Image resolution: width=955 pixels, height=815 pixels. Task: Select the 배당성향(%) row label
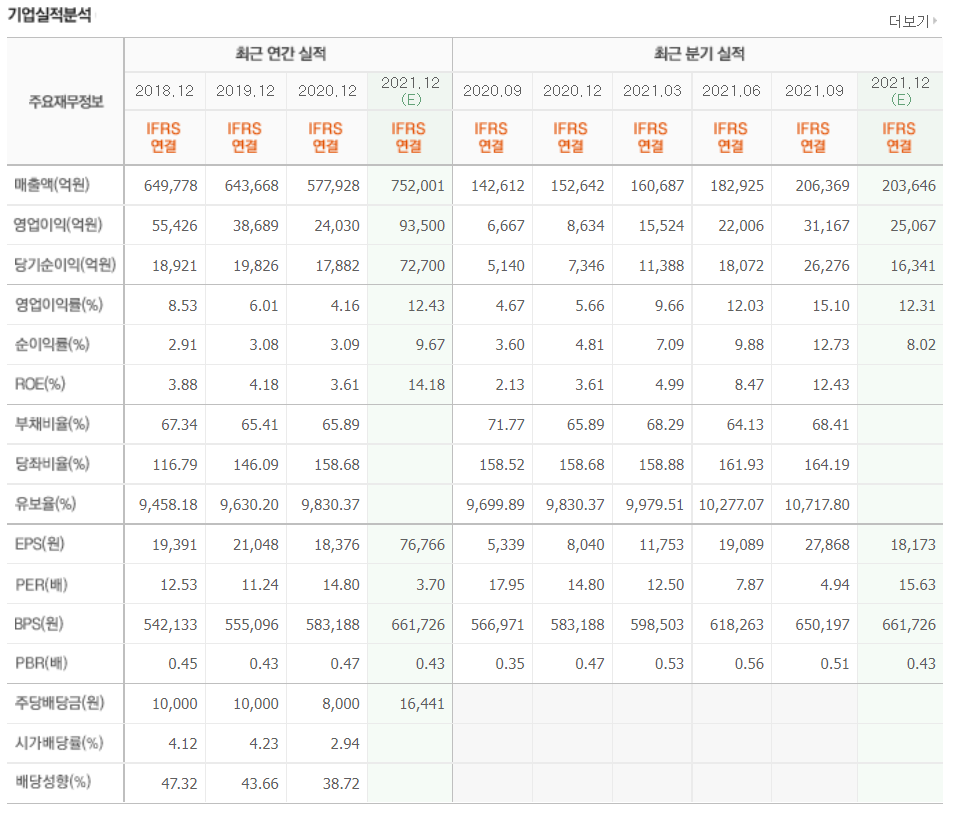(53, 781)
